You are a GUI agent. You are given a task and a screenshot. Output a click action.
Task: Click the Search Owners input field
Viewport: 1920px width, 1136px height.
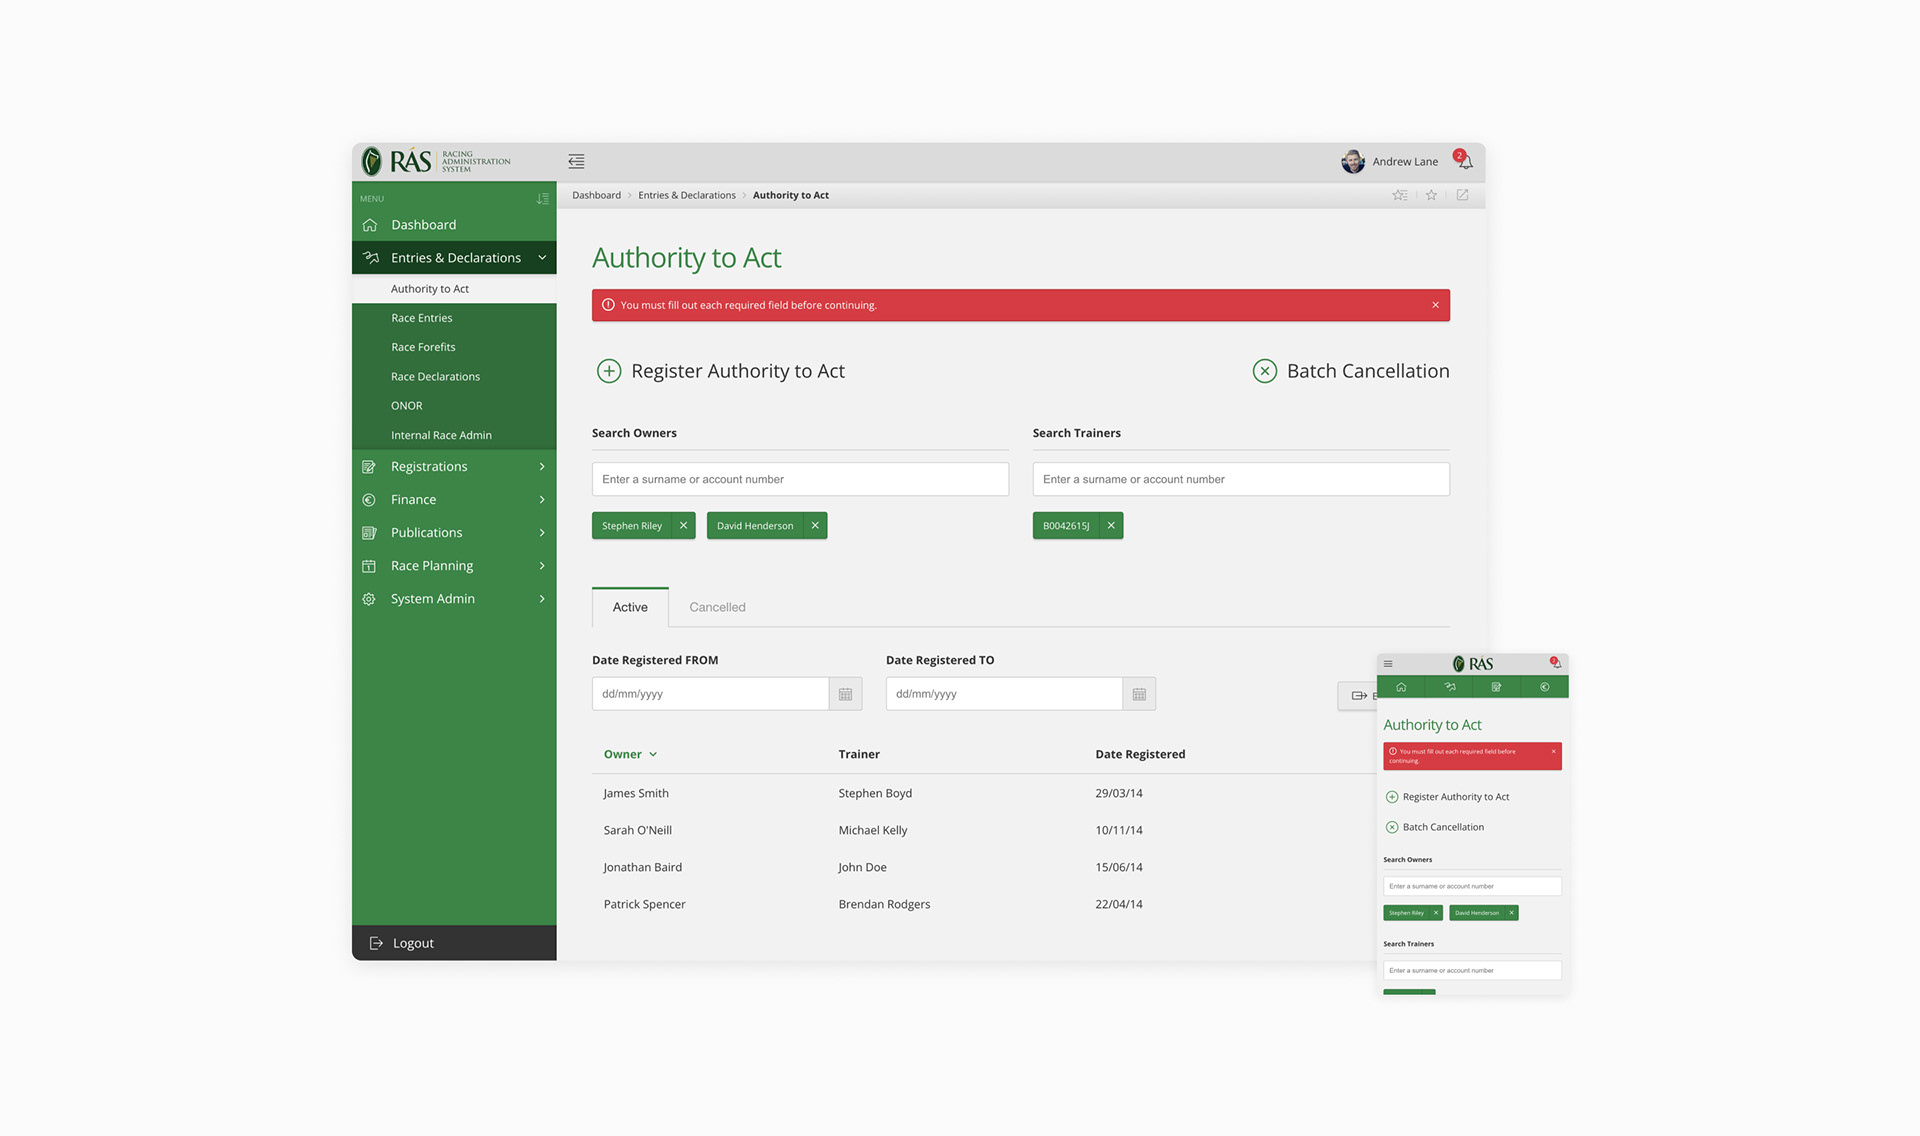coord(800,479)
